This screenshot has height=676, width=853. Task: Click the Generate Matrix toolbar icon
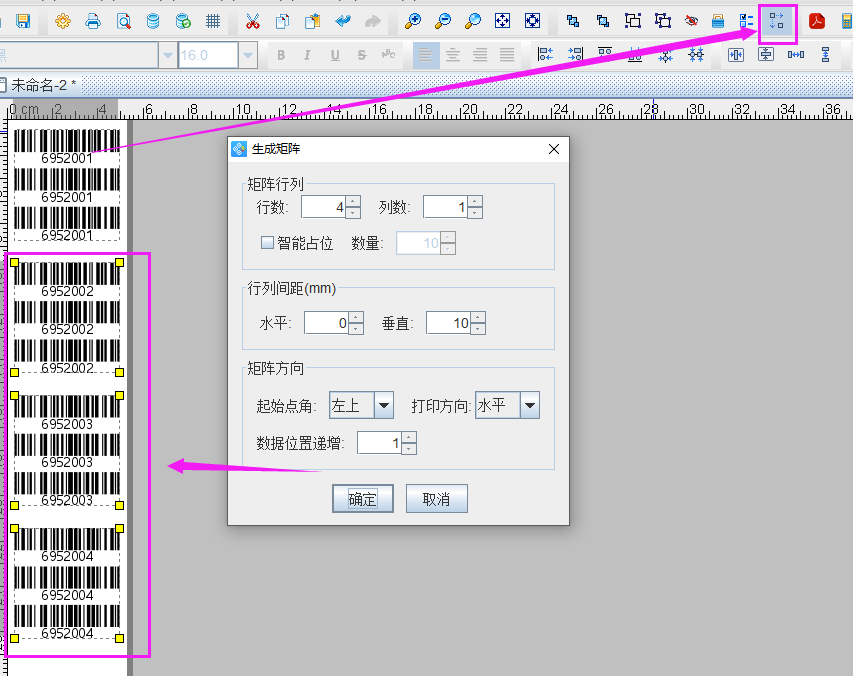[x=777, y=21]
